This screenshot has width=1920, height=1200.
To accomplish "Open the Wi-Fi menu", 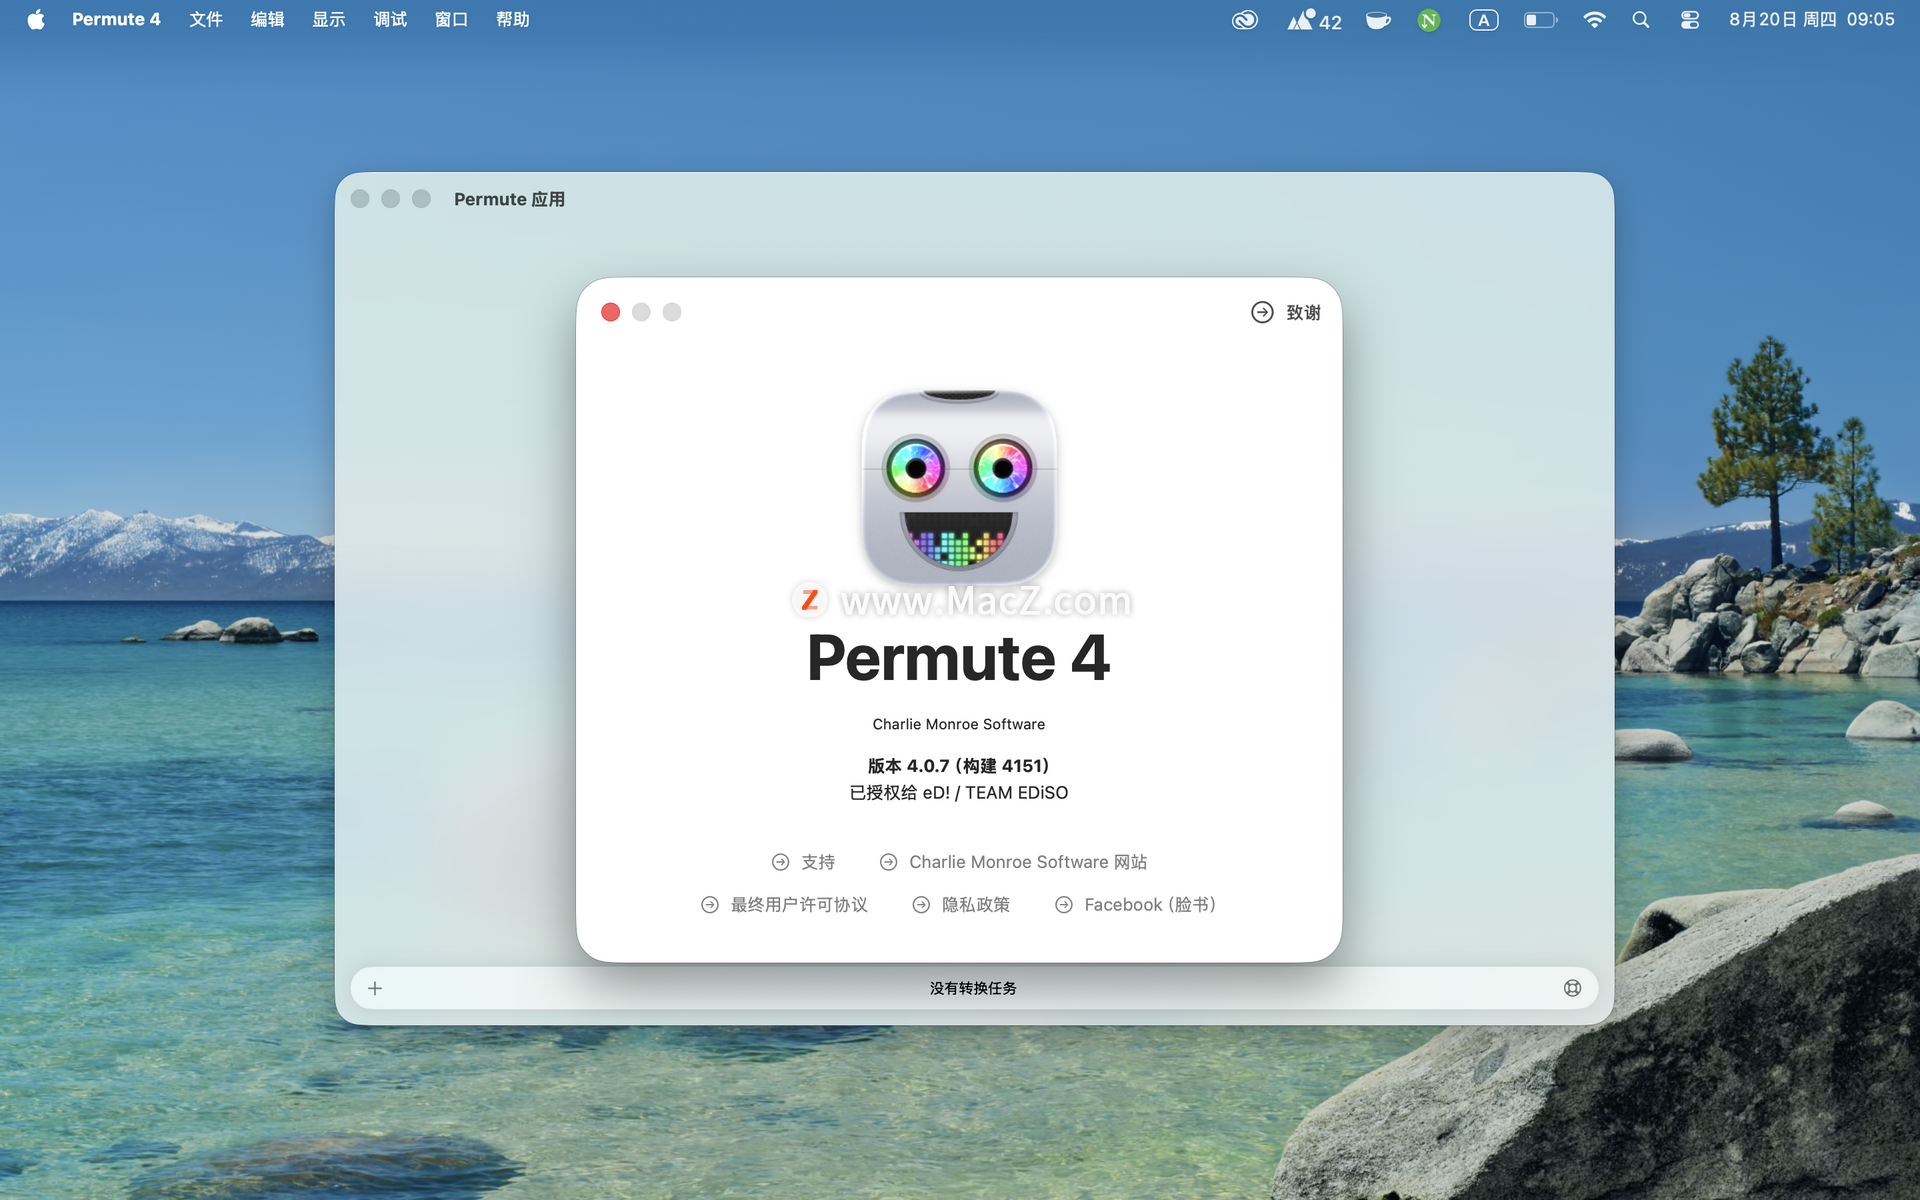I will coord(1595,20).
